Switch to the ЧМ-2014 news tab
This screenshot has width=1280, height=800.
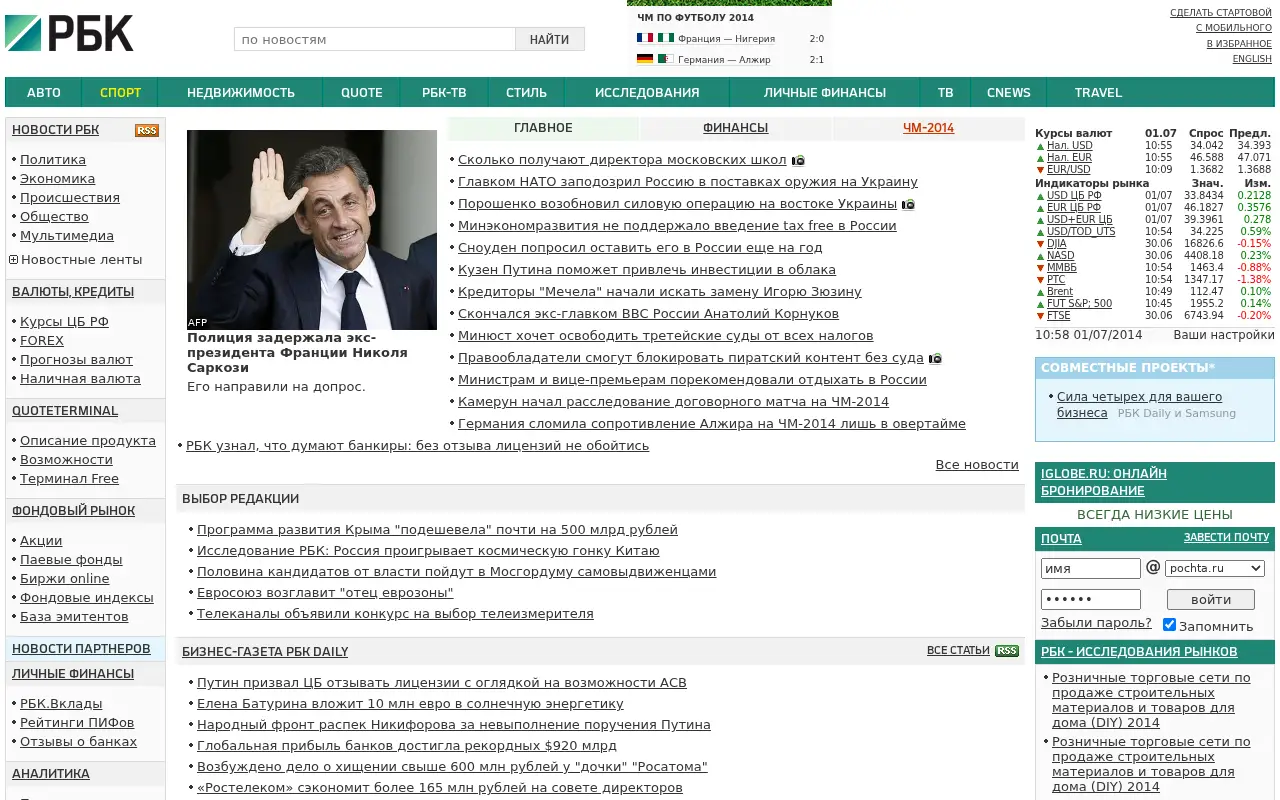click(928, 128)
